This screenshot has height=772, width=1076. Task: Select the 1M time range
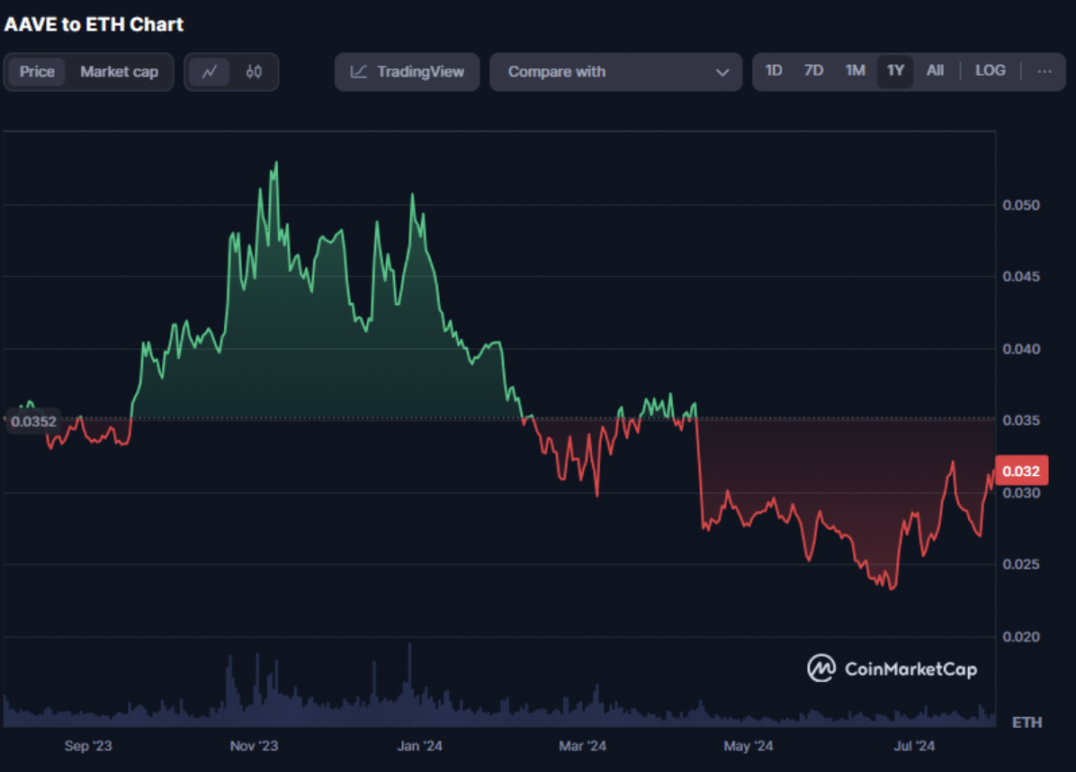pyautogui.click(x=855, y=71)
